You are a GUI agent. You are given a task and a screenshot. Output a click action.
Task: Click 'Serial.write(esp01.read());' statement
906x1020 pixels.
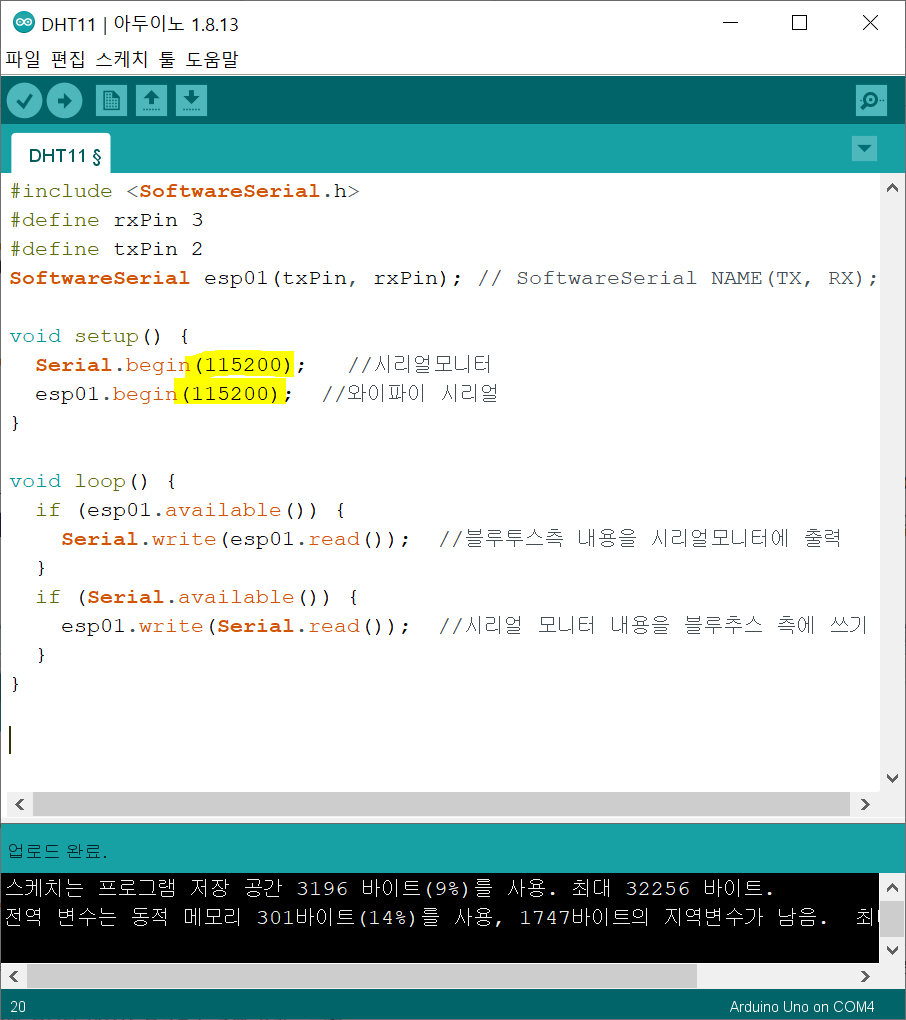(235, 539)
